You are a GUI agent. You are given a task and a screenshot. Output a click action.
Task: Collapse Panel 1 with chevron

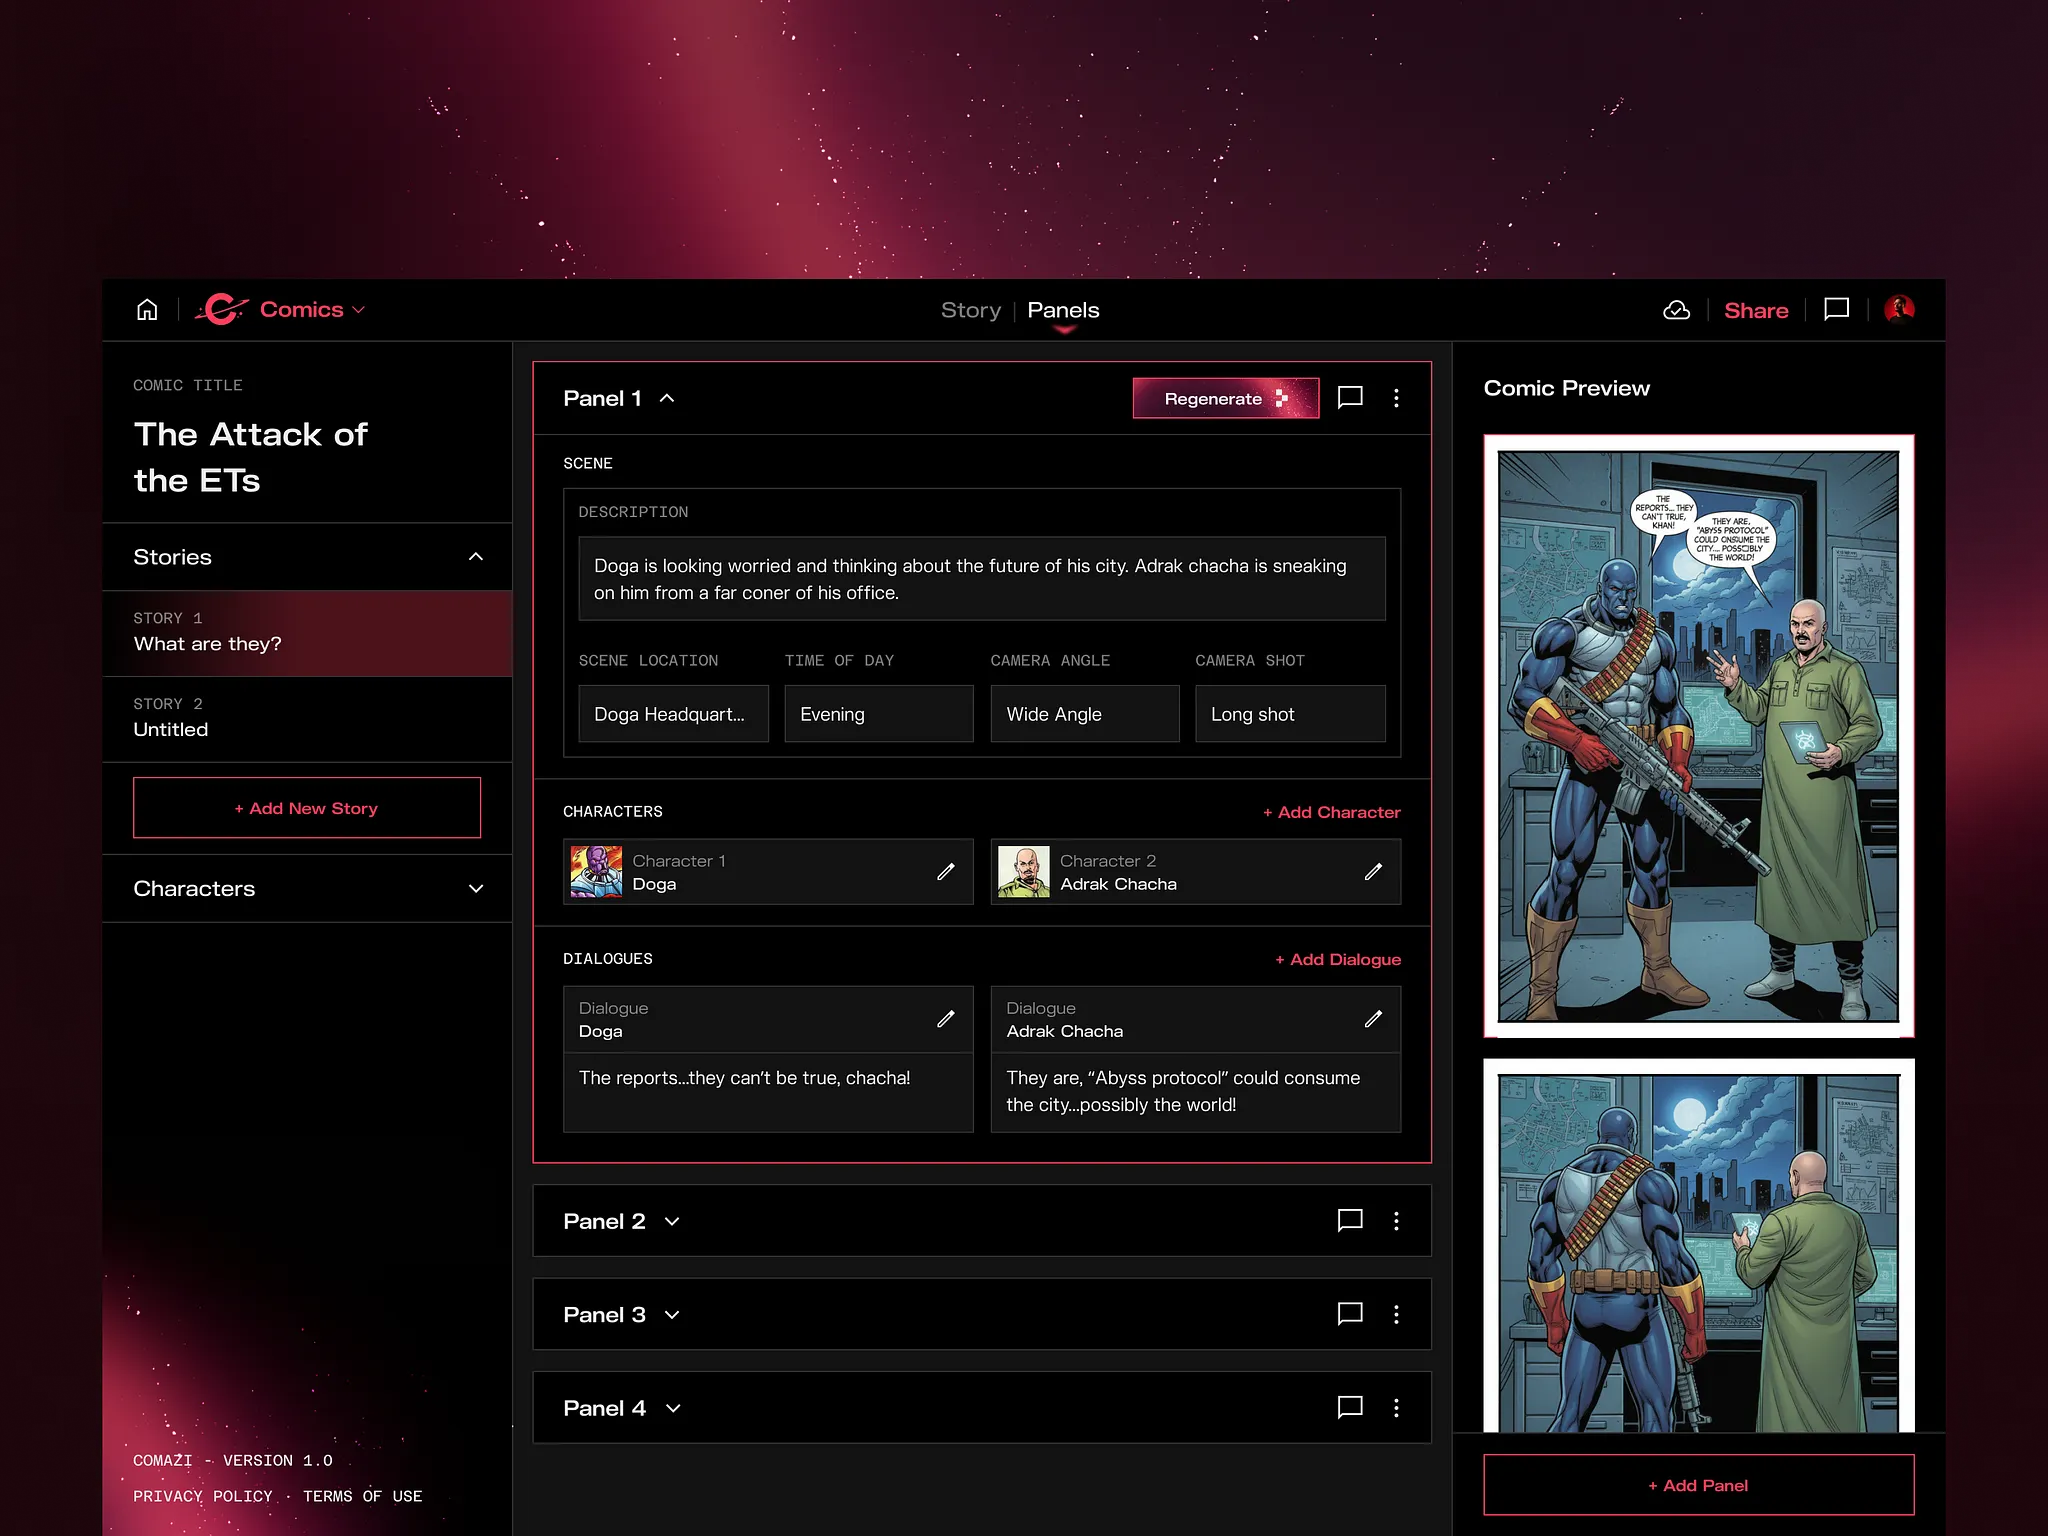(667, 398)
